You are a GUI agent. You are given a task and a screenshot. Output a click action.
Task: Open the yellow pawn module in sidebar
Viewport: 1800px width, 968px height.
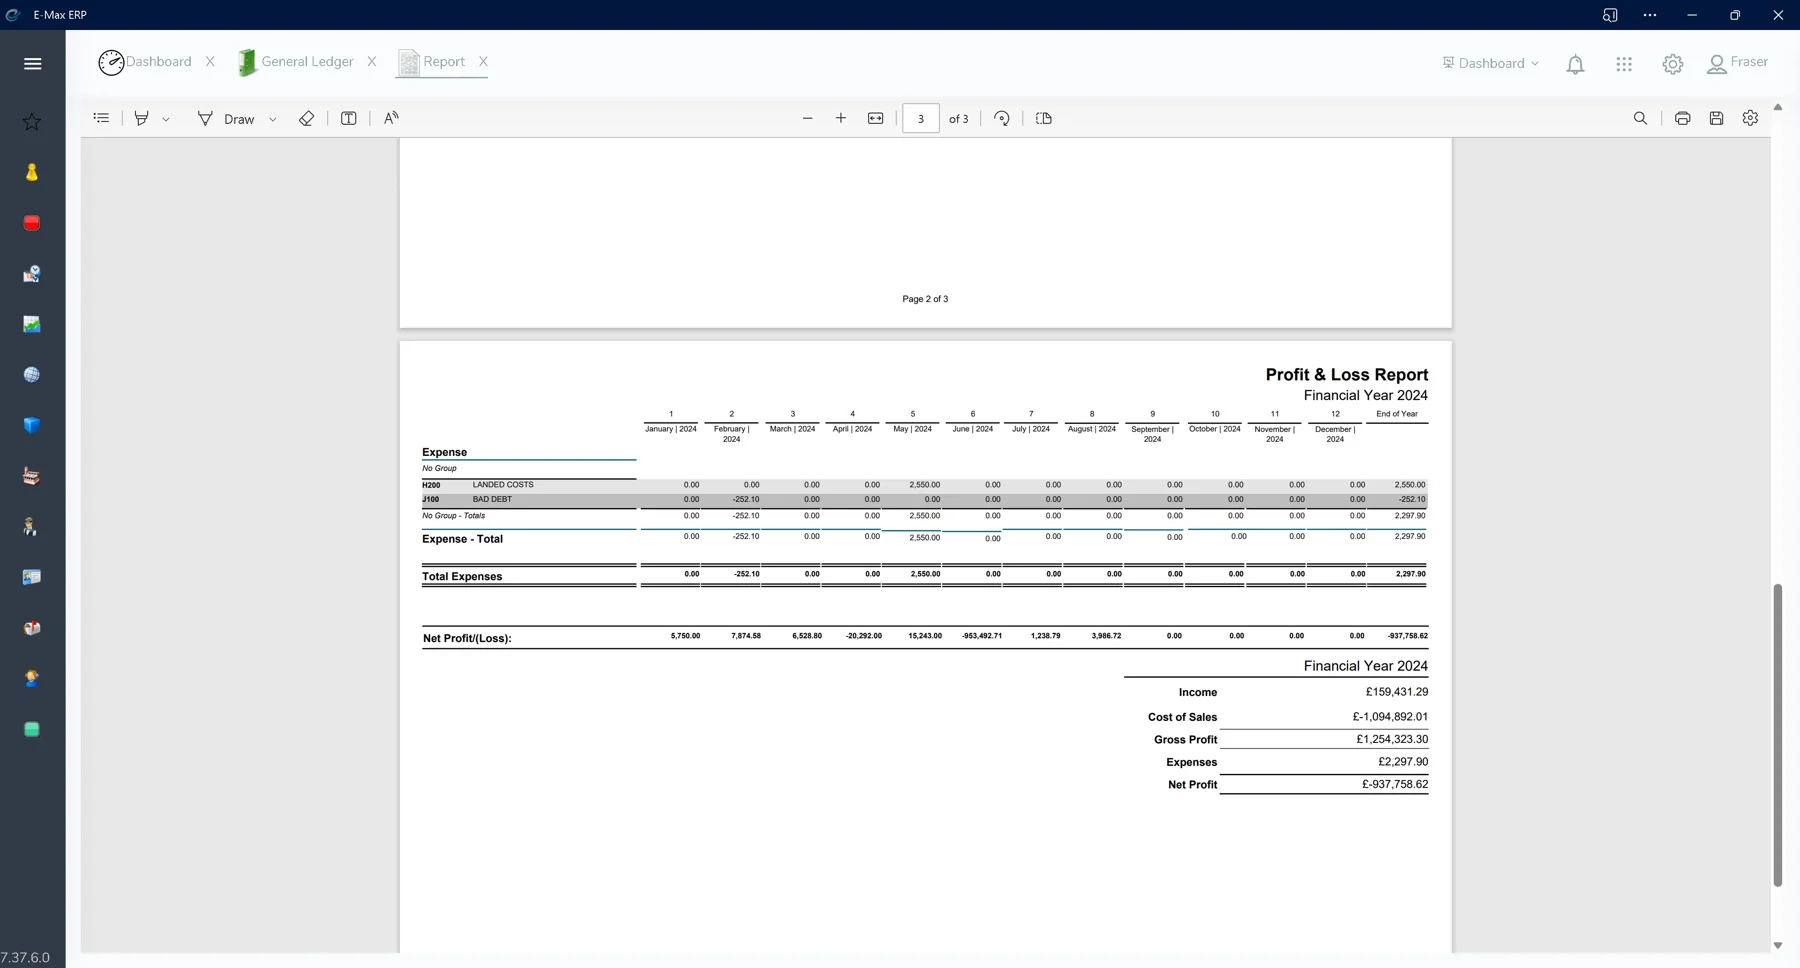coord(32,172)
